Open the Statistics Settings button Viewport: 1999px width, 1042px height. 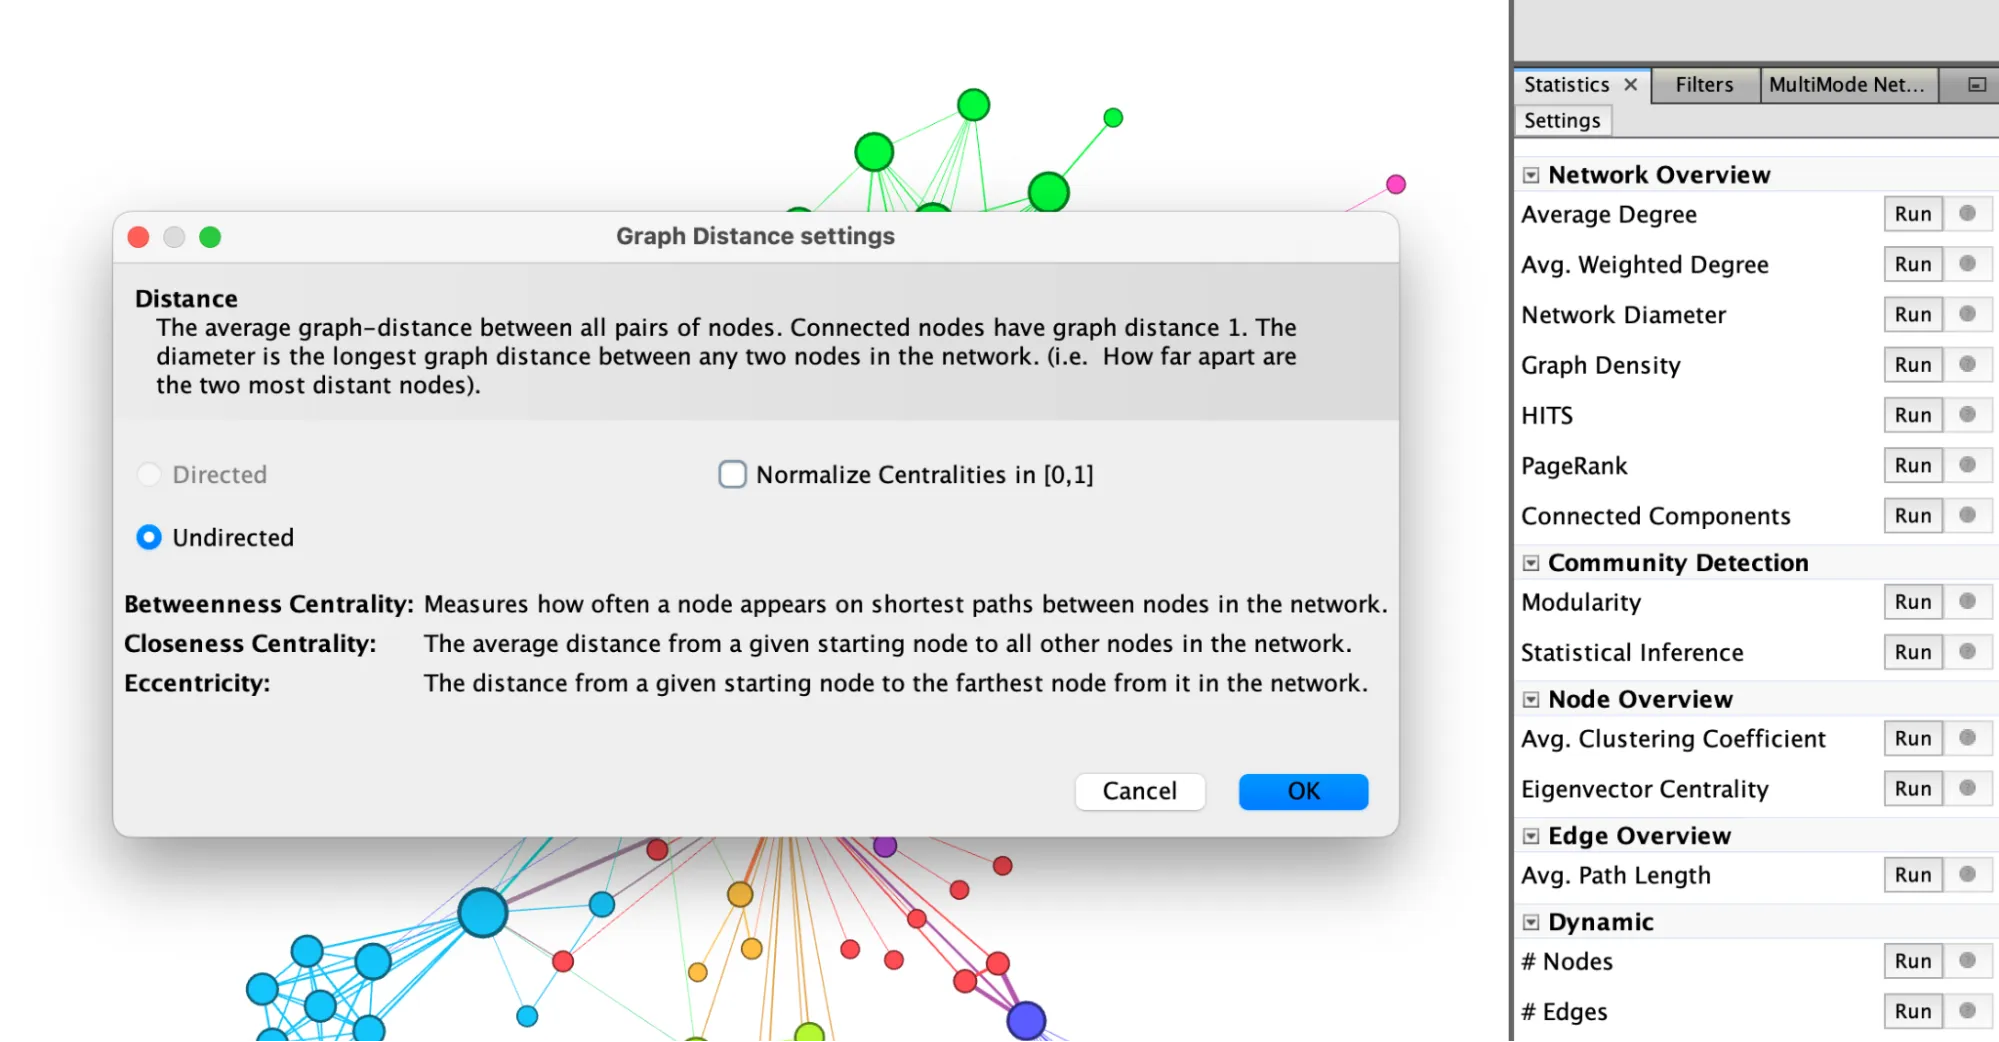tap(1561, 121)
